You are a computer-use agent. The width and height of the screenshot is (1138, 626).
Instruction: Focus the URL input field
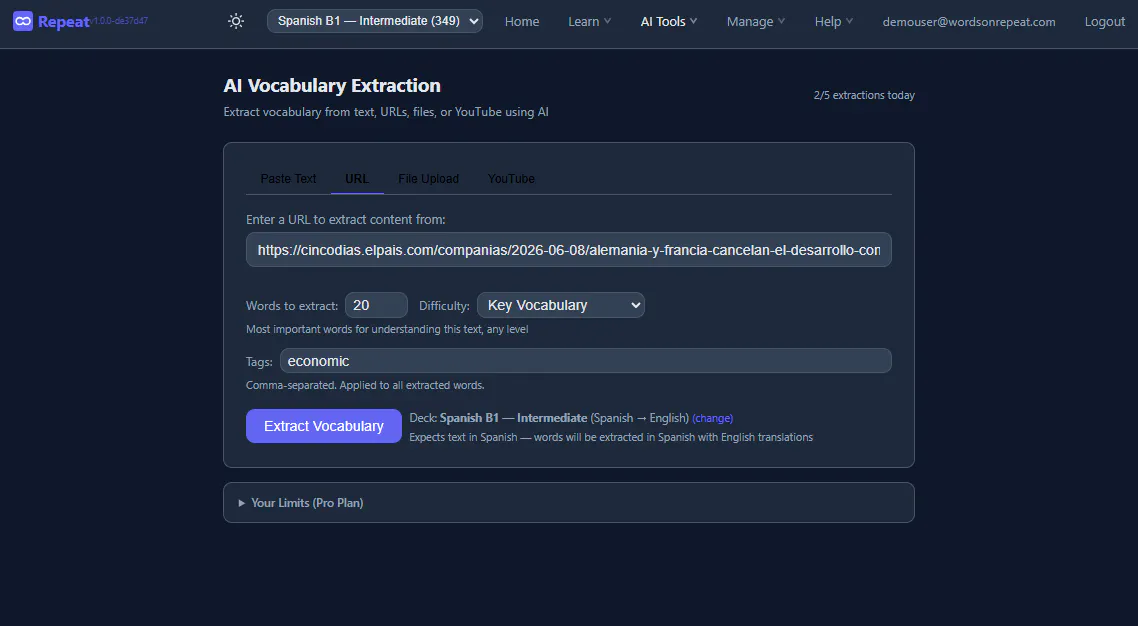tap(568, 250)
